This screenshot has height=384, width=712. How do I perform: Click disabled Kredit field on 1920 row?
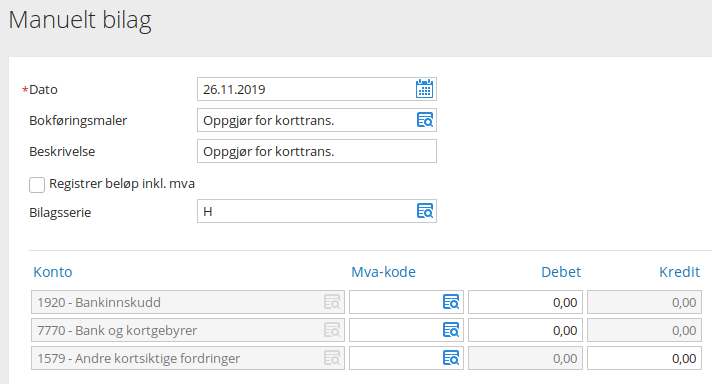tap(644, 302)
